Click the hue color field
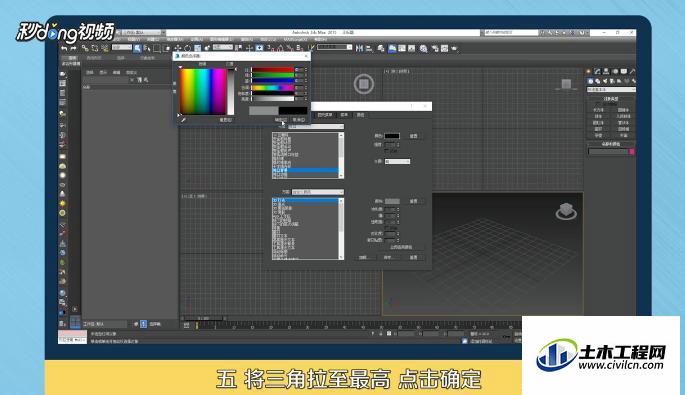The width and height of the screenshot is (685, 395). coord(203,91)
